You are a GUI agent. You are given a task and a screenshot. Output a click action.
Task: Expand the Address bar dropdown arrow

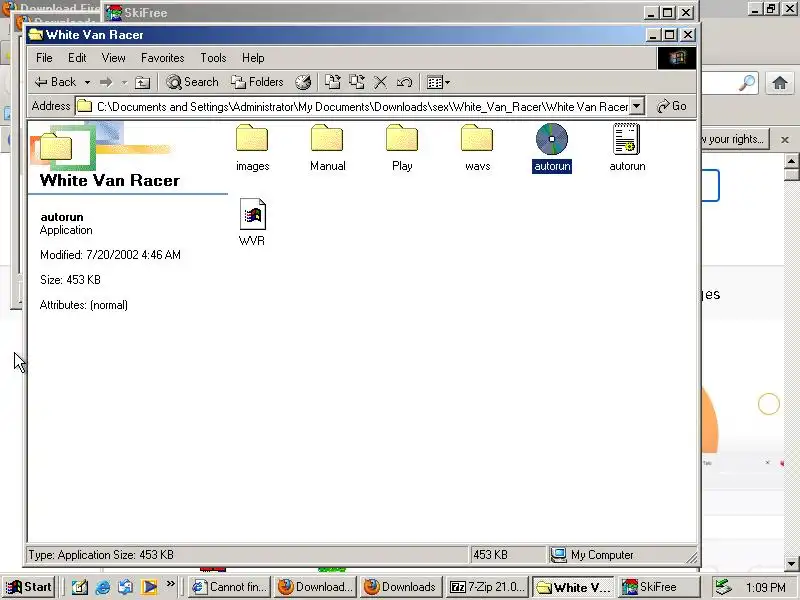pyautogui.click(x=637, y=106)
